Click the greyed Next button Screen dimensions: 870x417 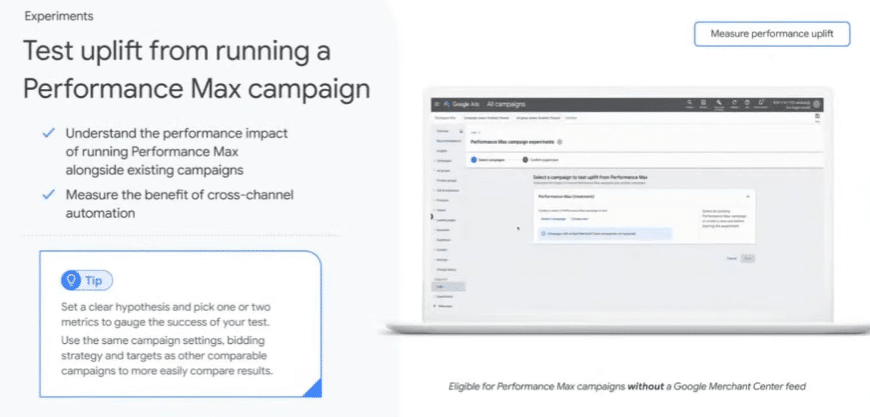(x=747, y=258)
